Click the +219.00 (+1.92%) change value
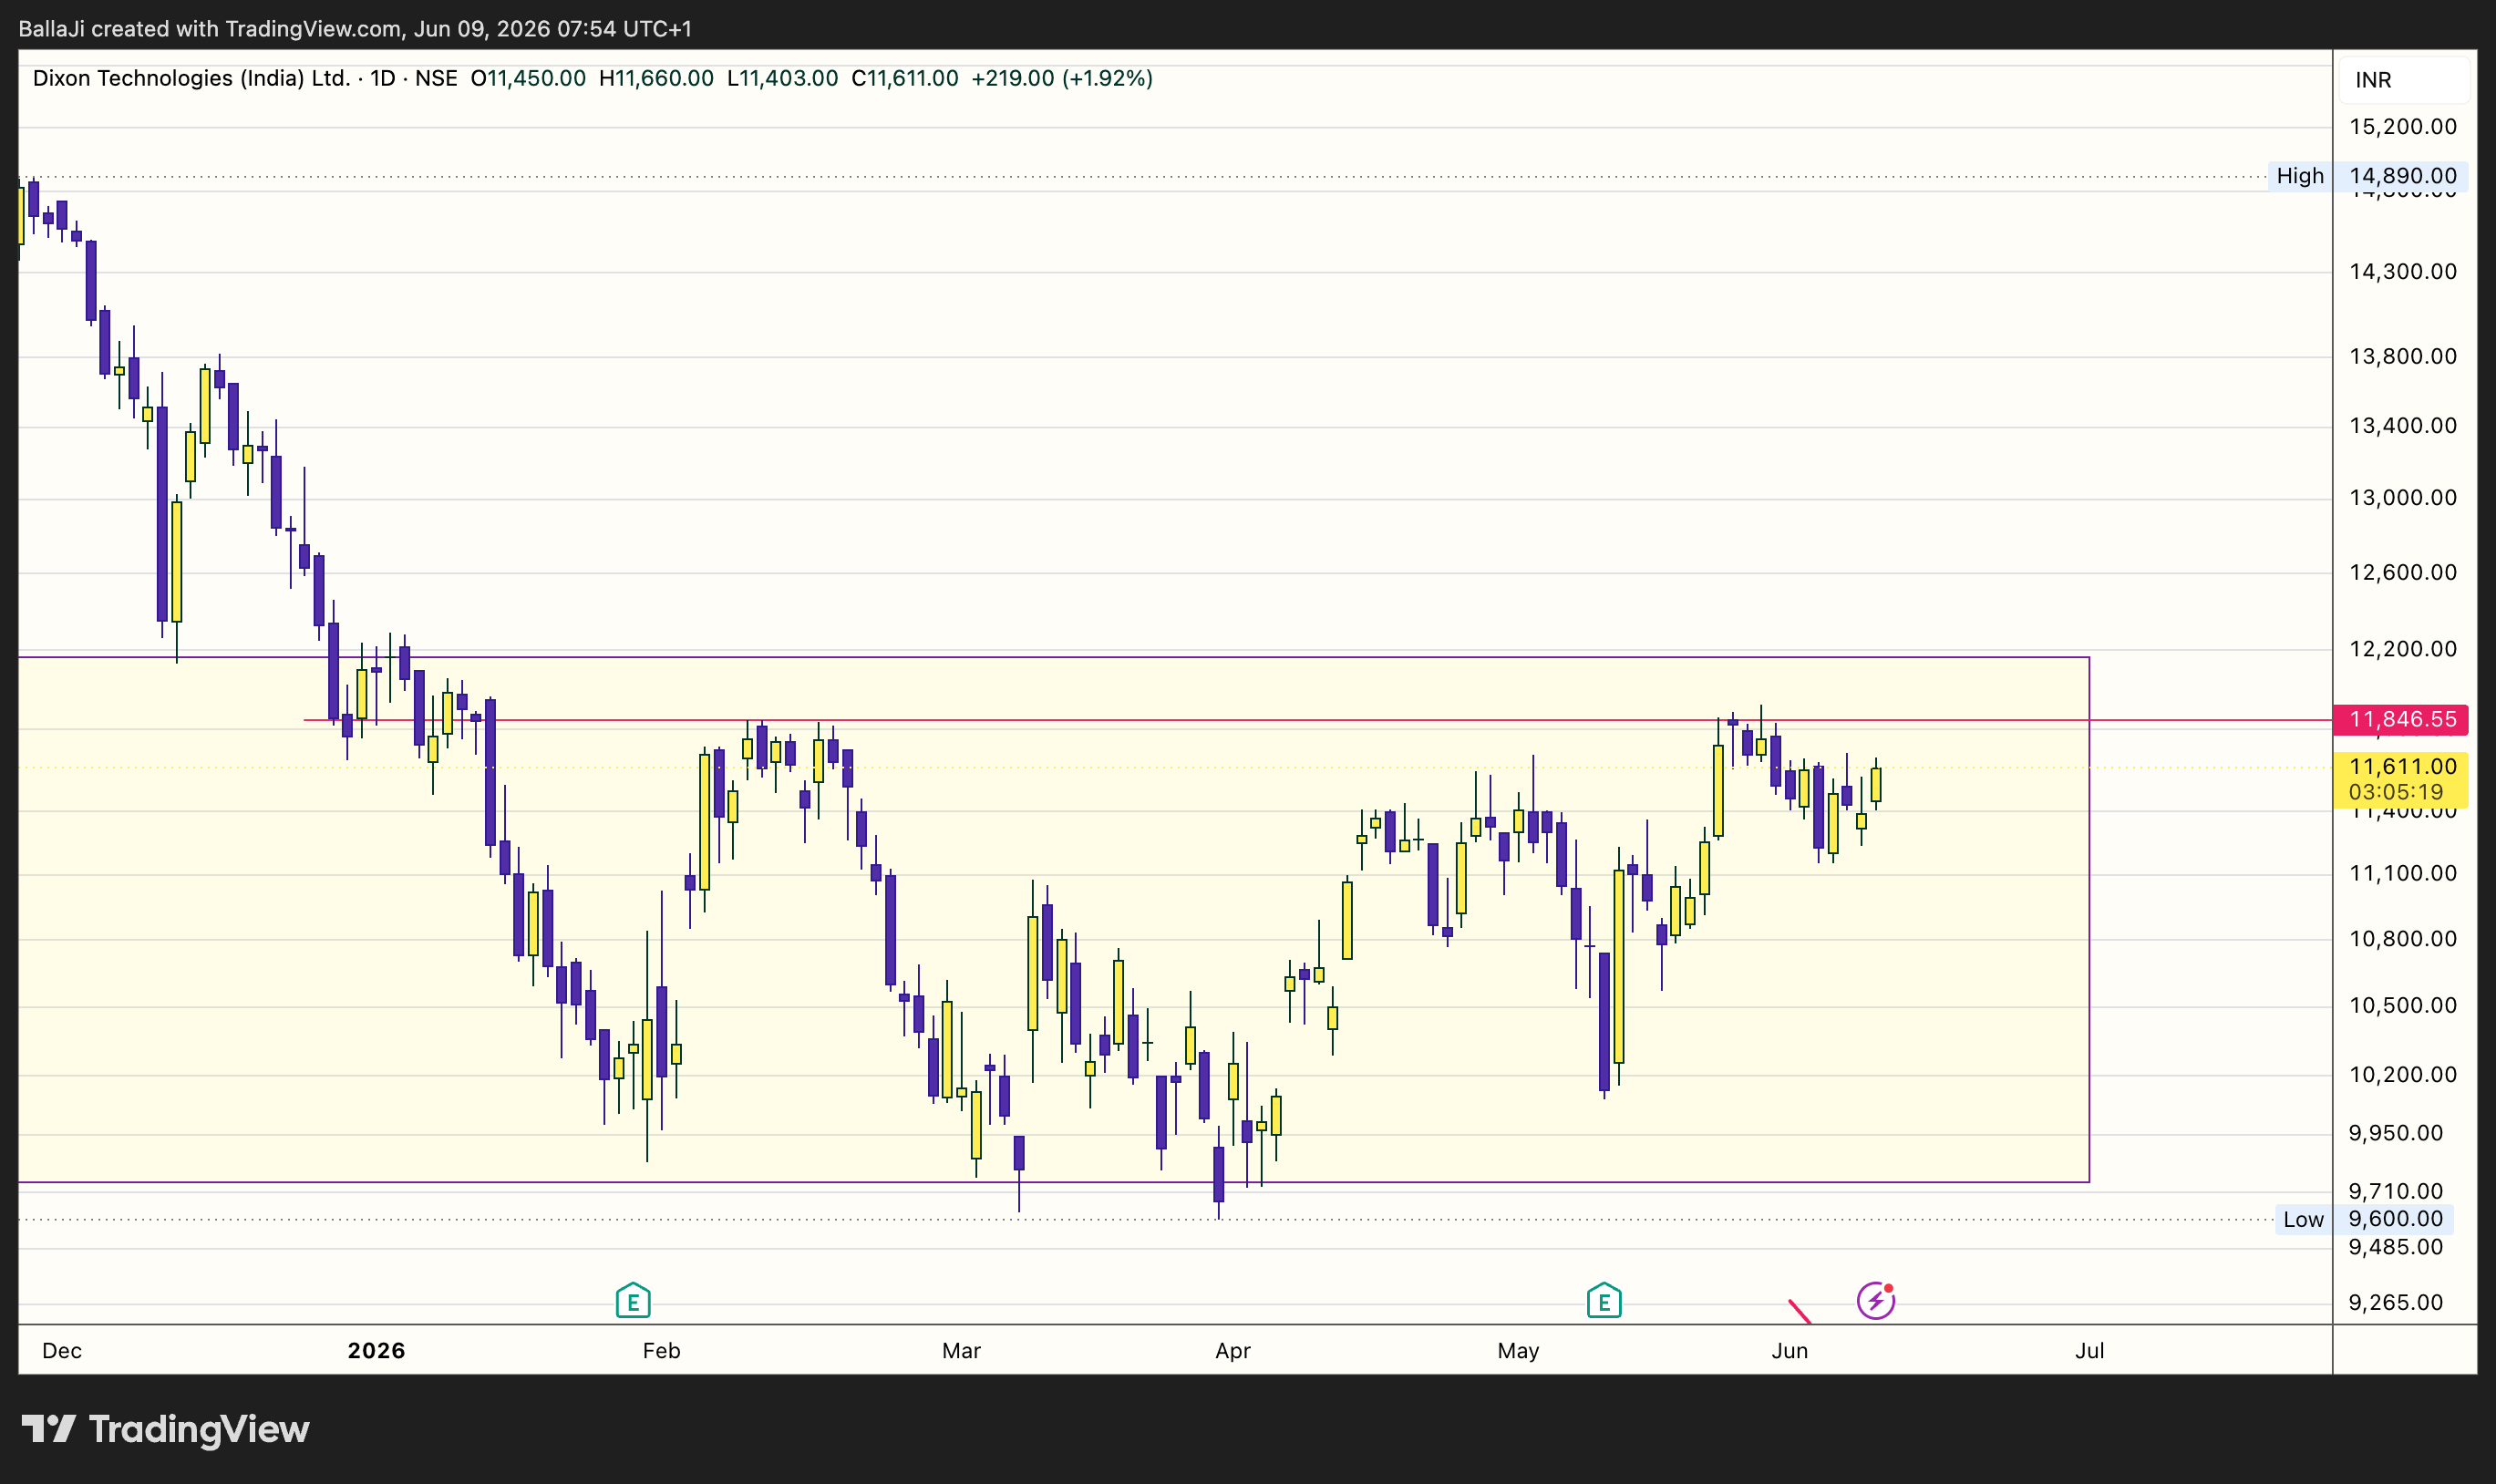The image size is (2496, 1484). [x=1062, y=78]
